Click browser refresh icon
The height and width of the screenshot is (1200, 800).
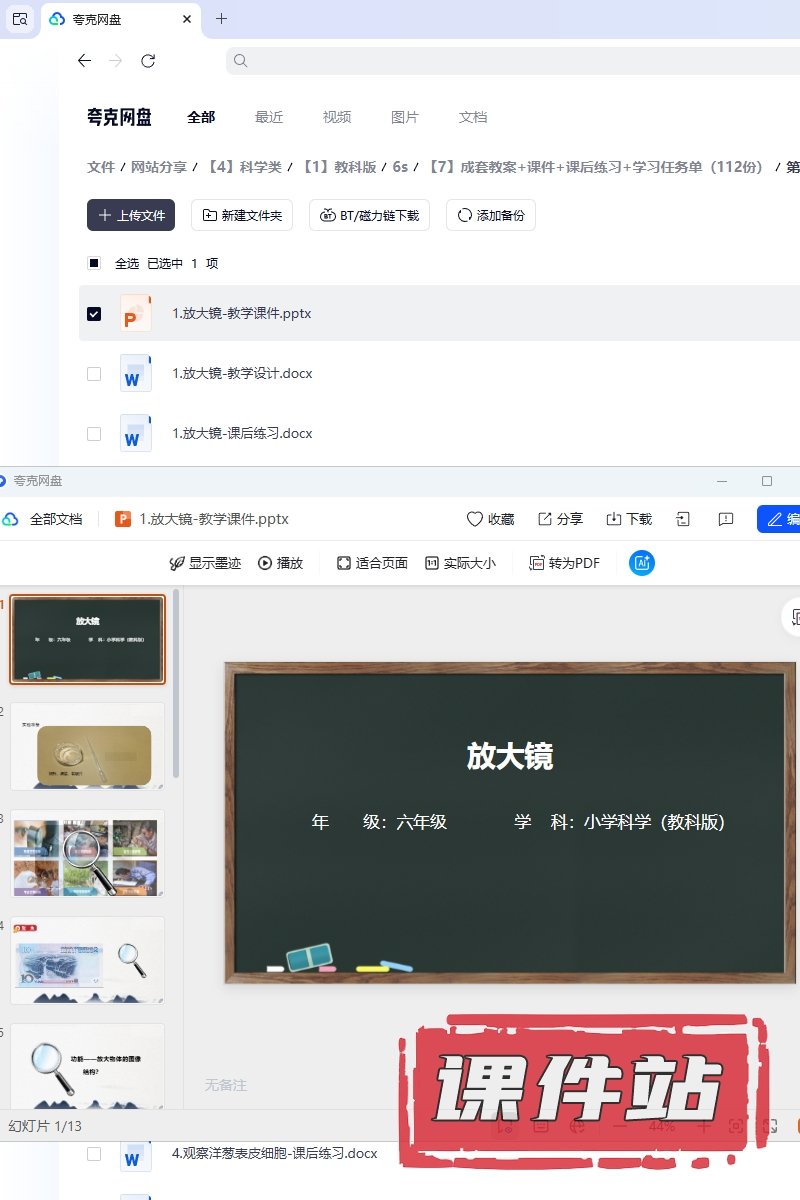click(148, 61)
